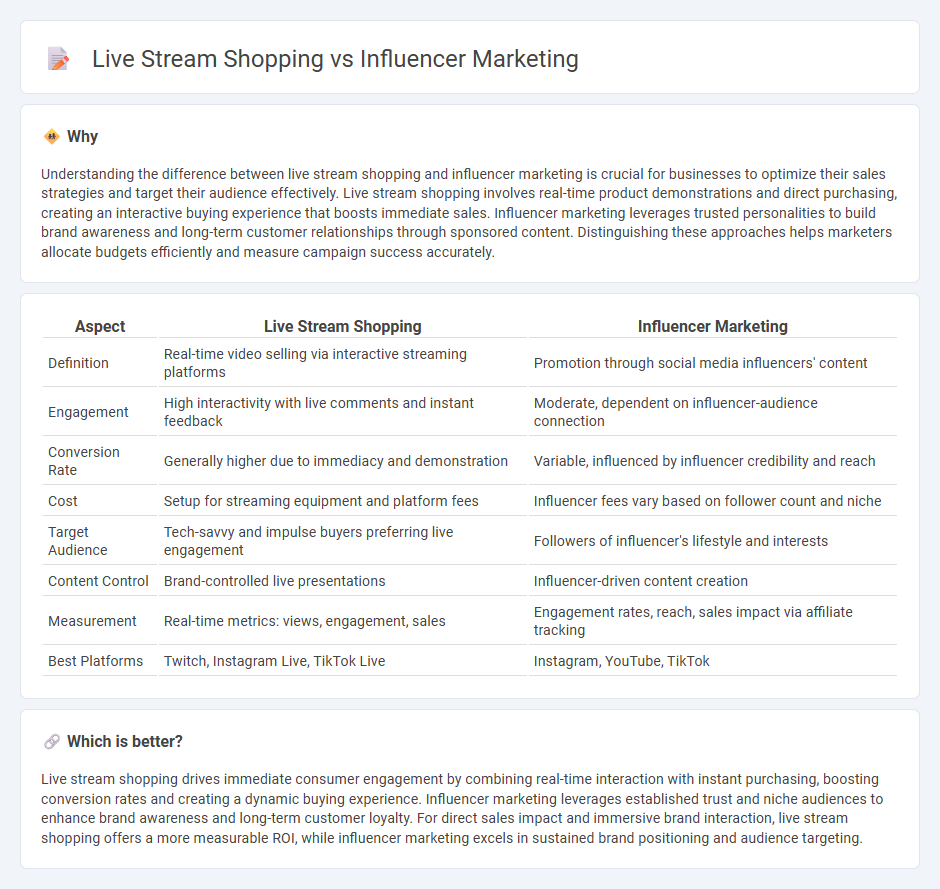Click cell Followers of influencer's lifestyle and interests
Image resolution: width=940 pixels, height=889 pixels.
[x=713, y=541]
